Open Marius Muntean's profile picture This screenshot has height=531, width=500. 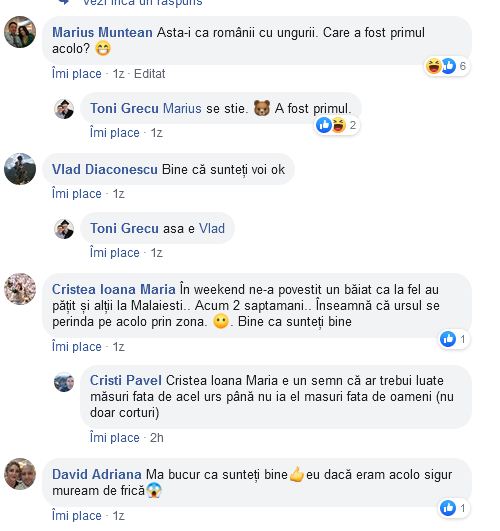pos(20,32)
